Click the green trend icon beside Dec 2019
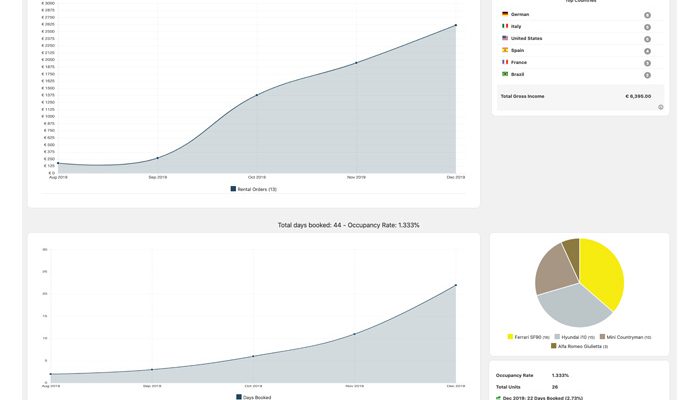The width and height of the screenshot is (700, 400). tap(498, 397)
